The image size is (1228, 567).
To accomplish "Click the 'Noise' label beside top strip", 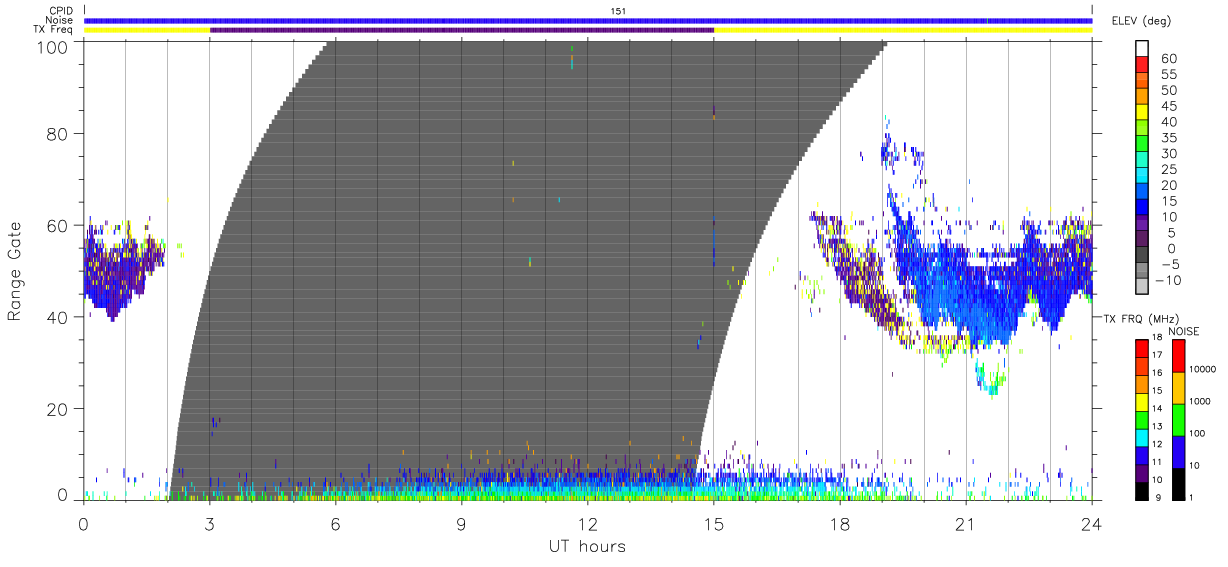I will pyautogui.click(x=59, y=20).
